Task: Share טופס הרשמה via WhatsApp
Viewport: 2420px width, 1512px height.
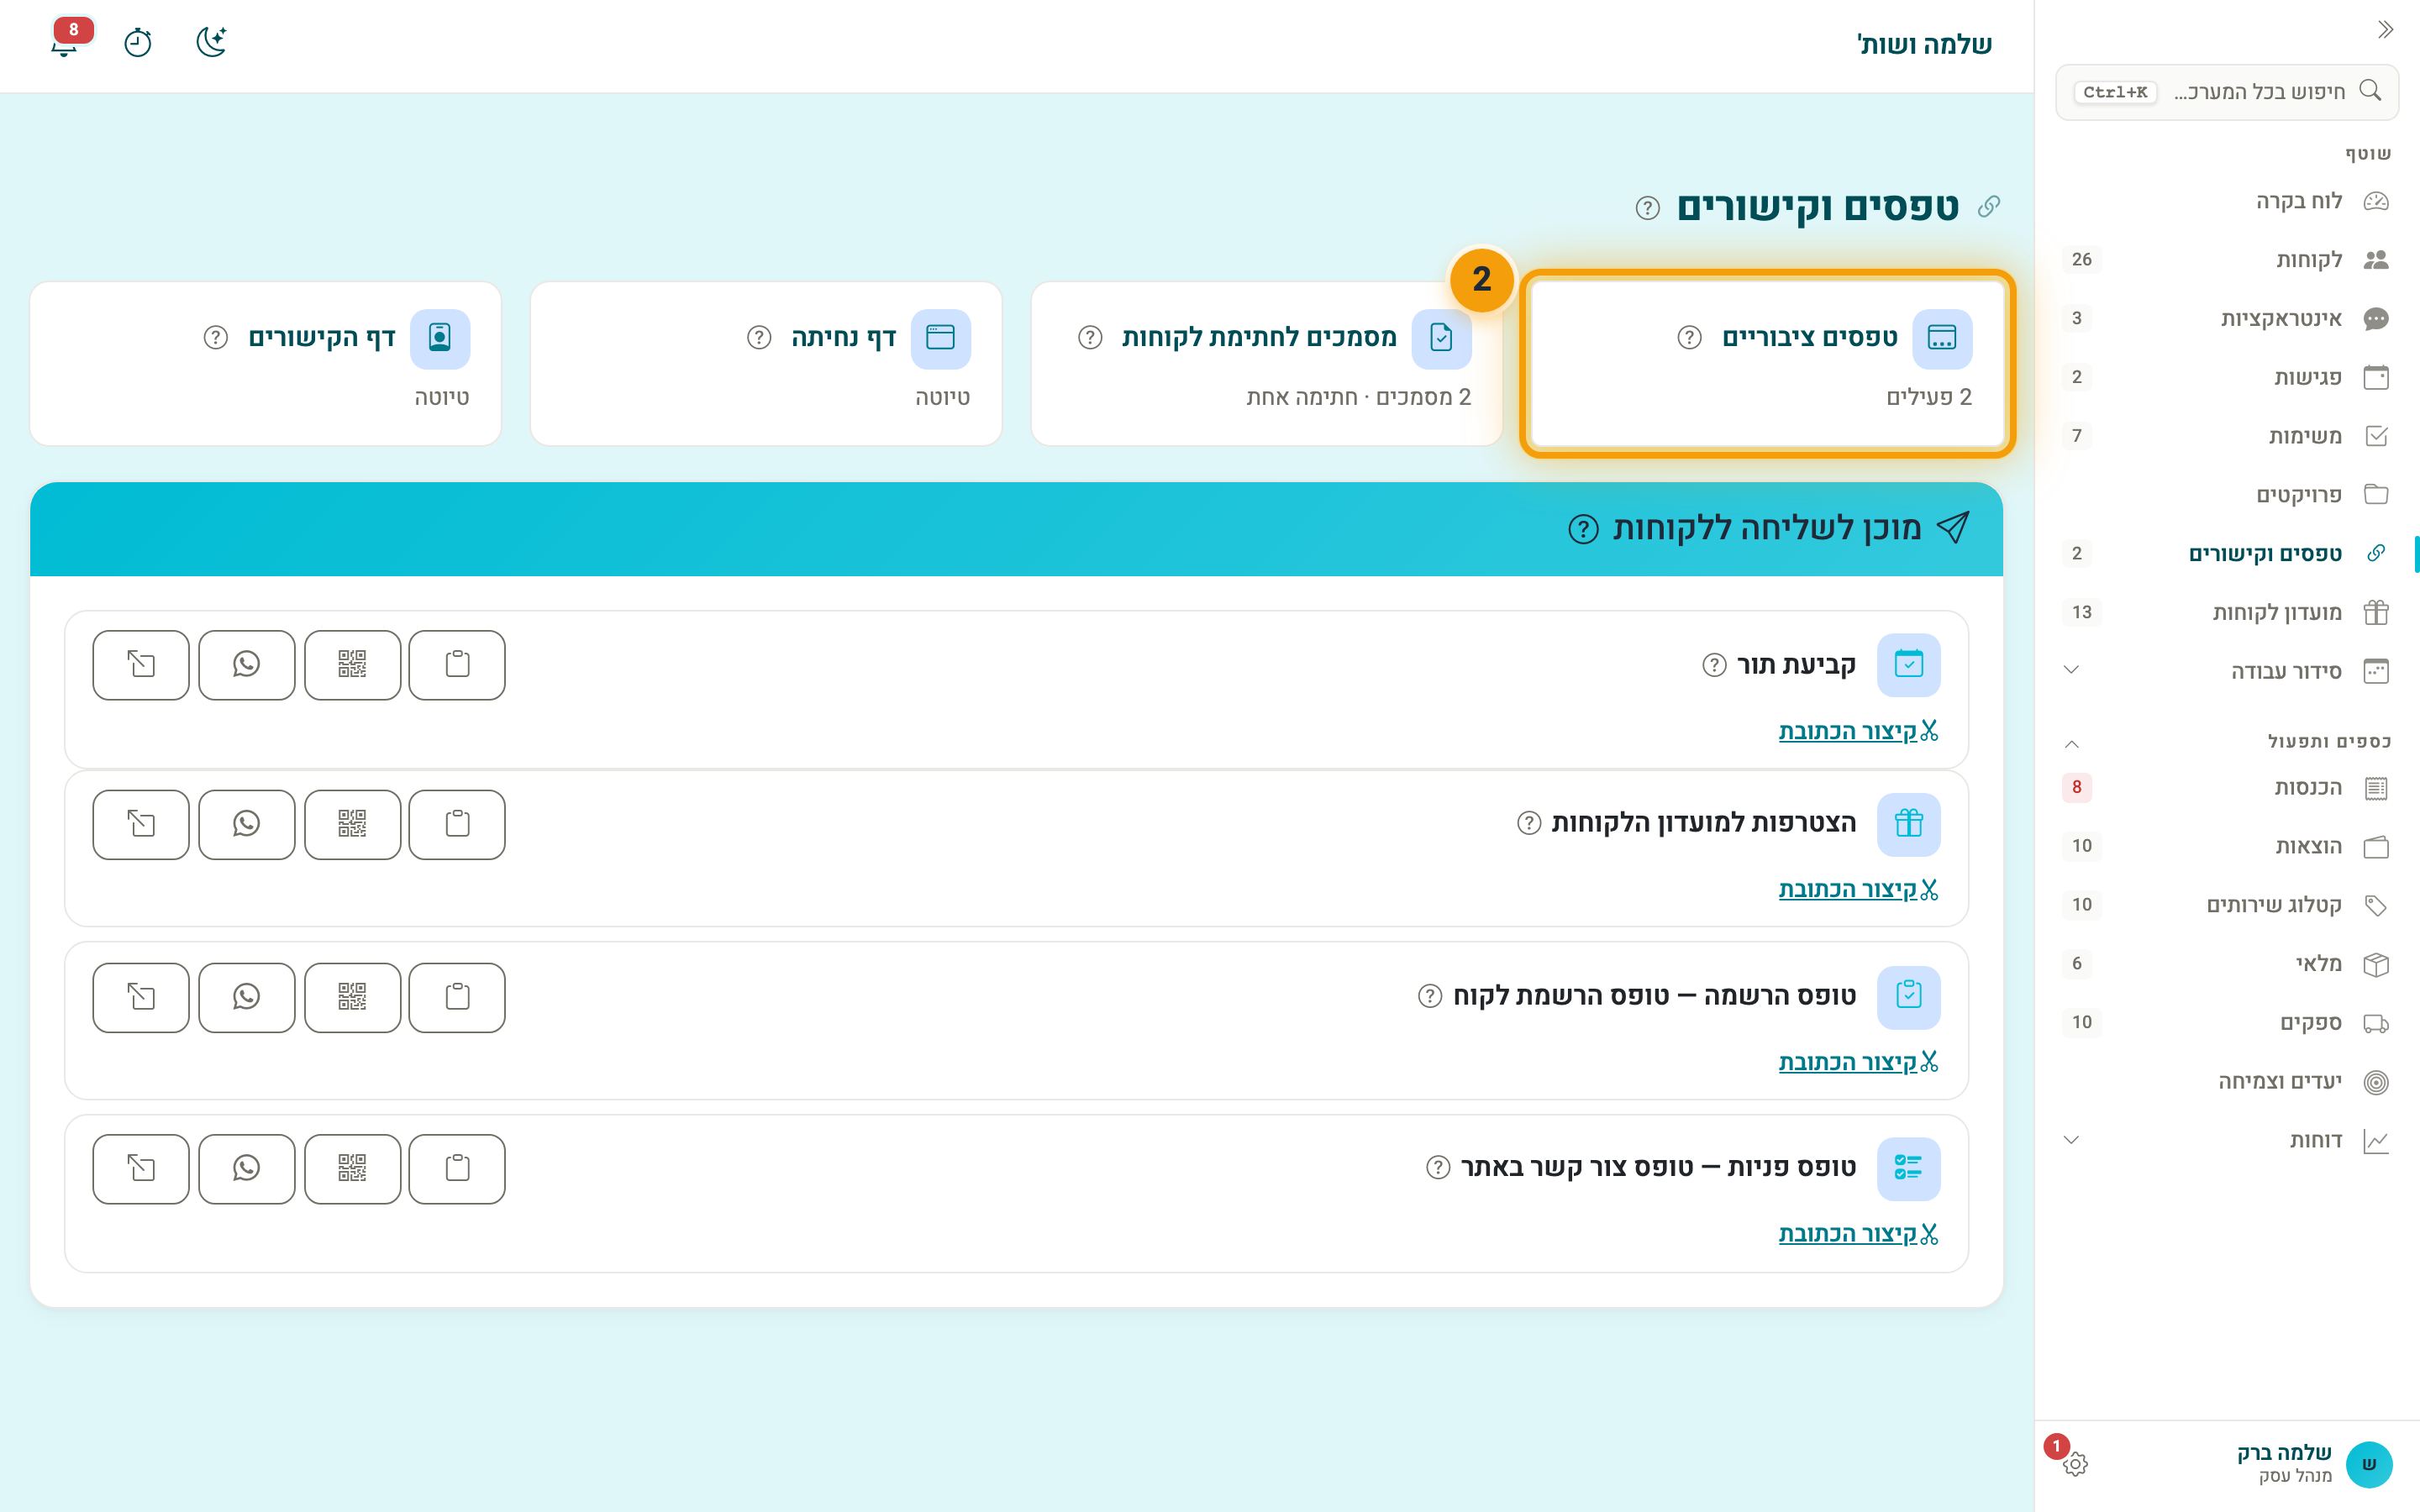Action: 246,997
